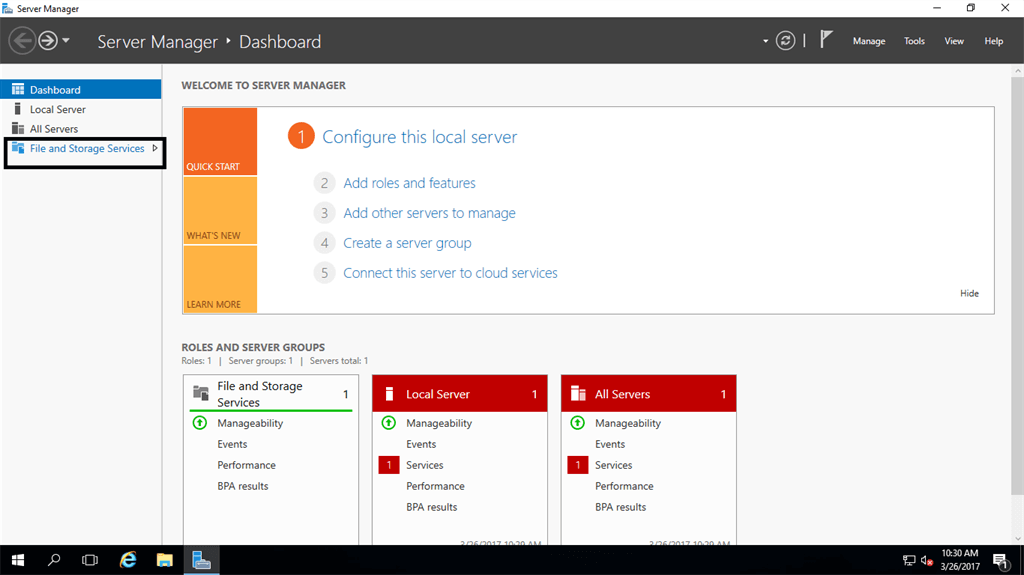Screen dimensions: 1024x575
Task: Click the forward navigation arrow button
Action: (47, 41)
